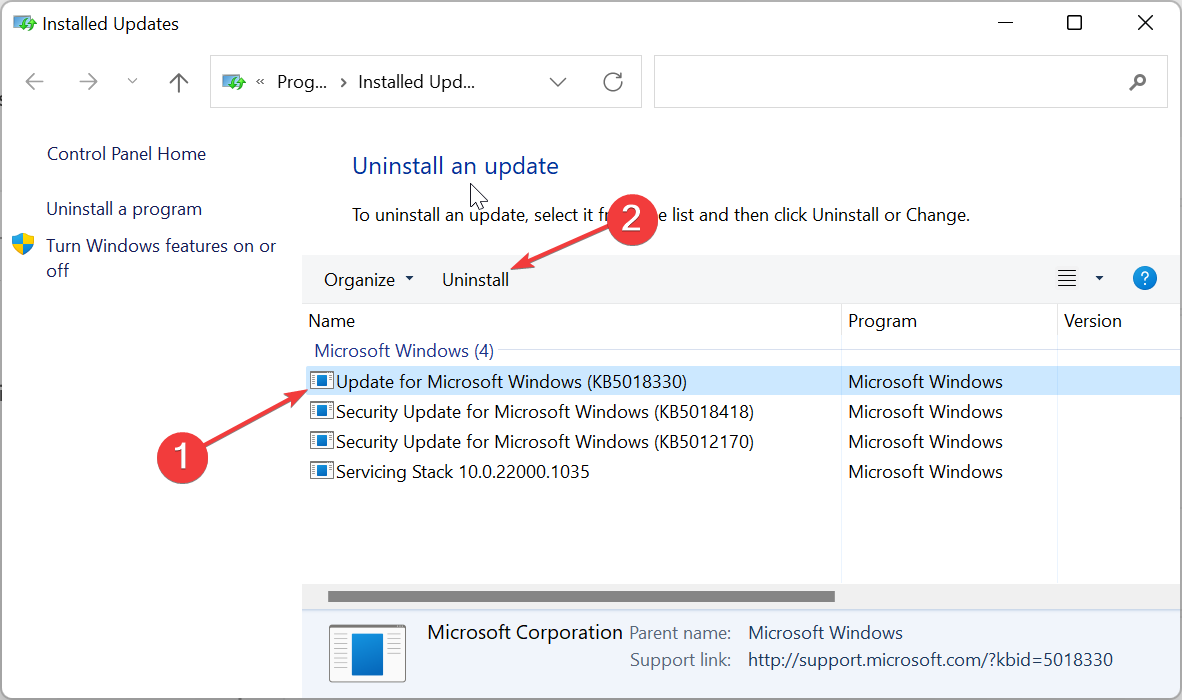Viewport: 1182px width, 700px height.
Task: Click the Installed Updates title bar icon
Action: (24, 23)
